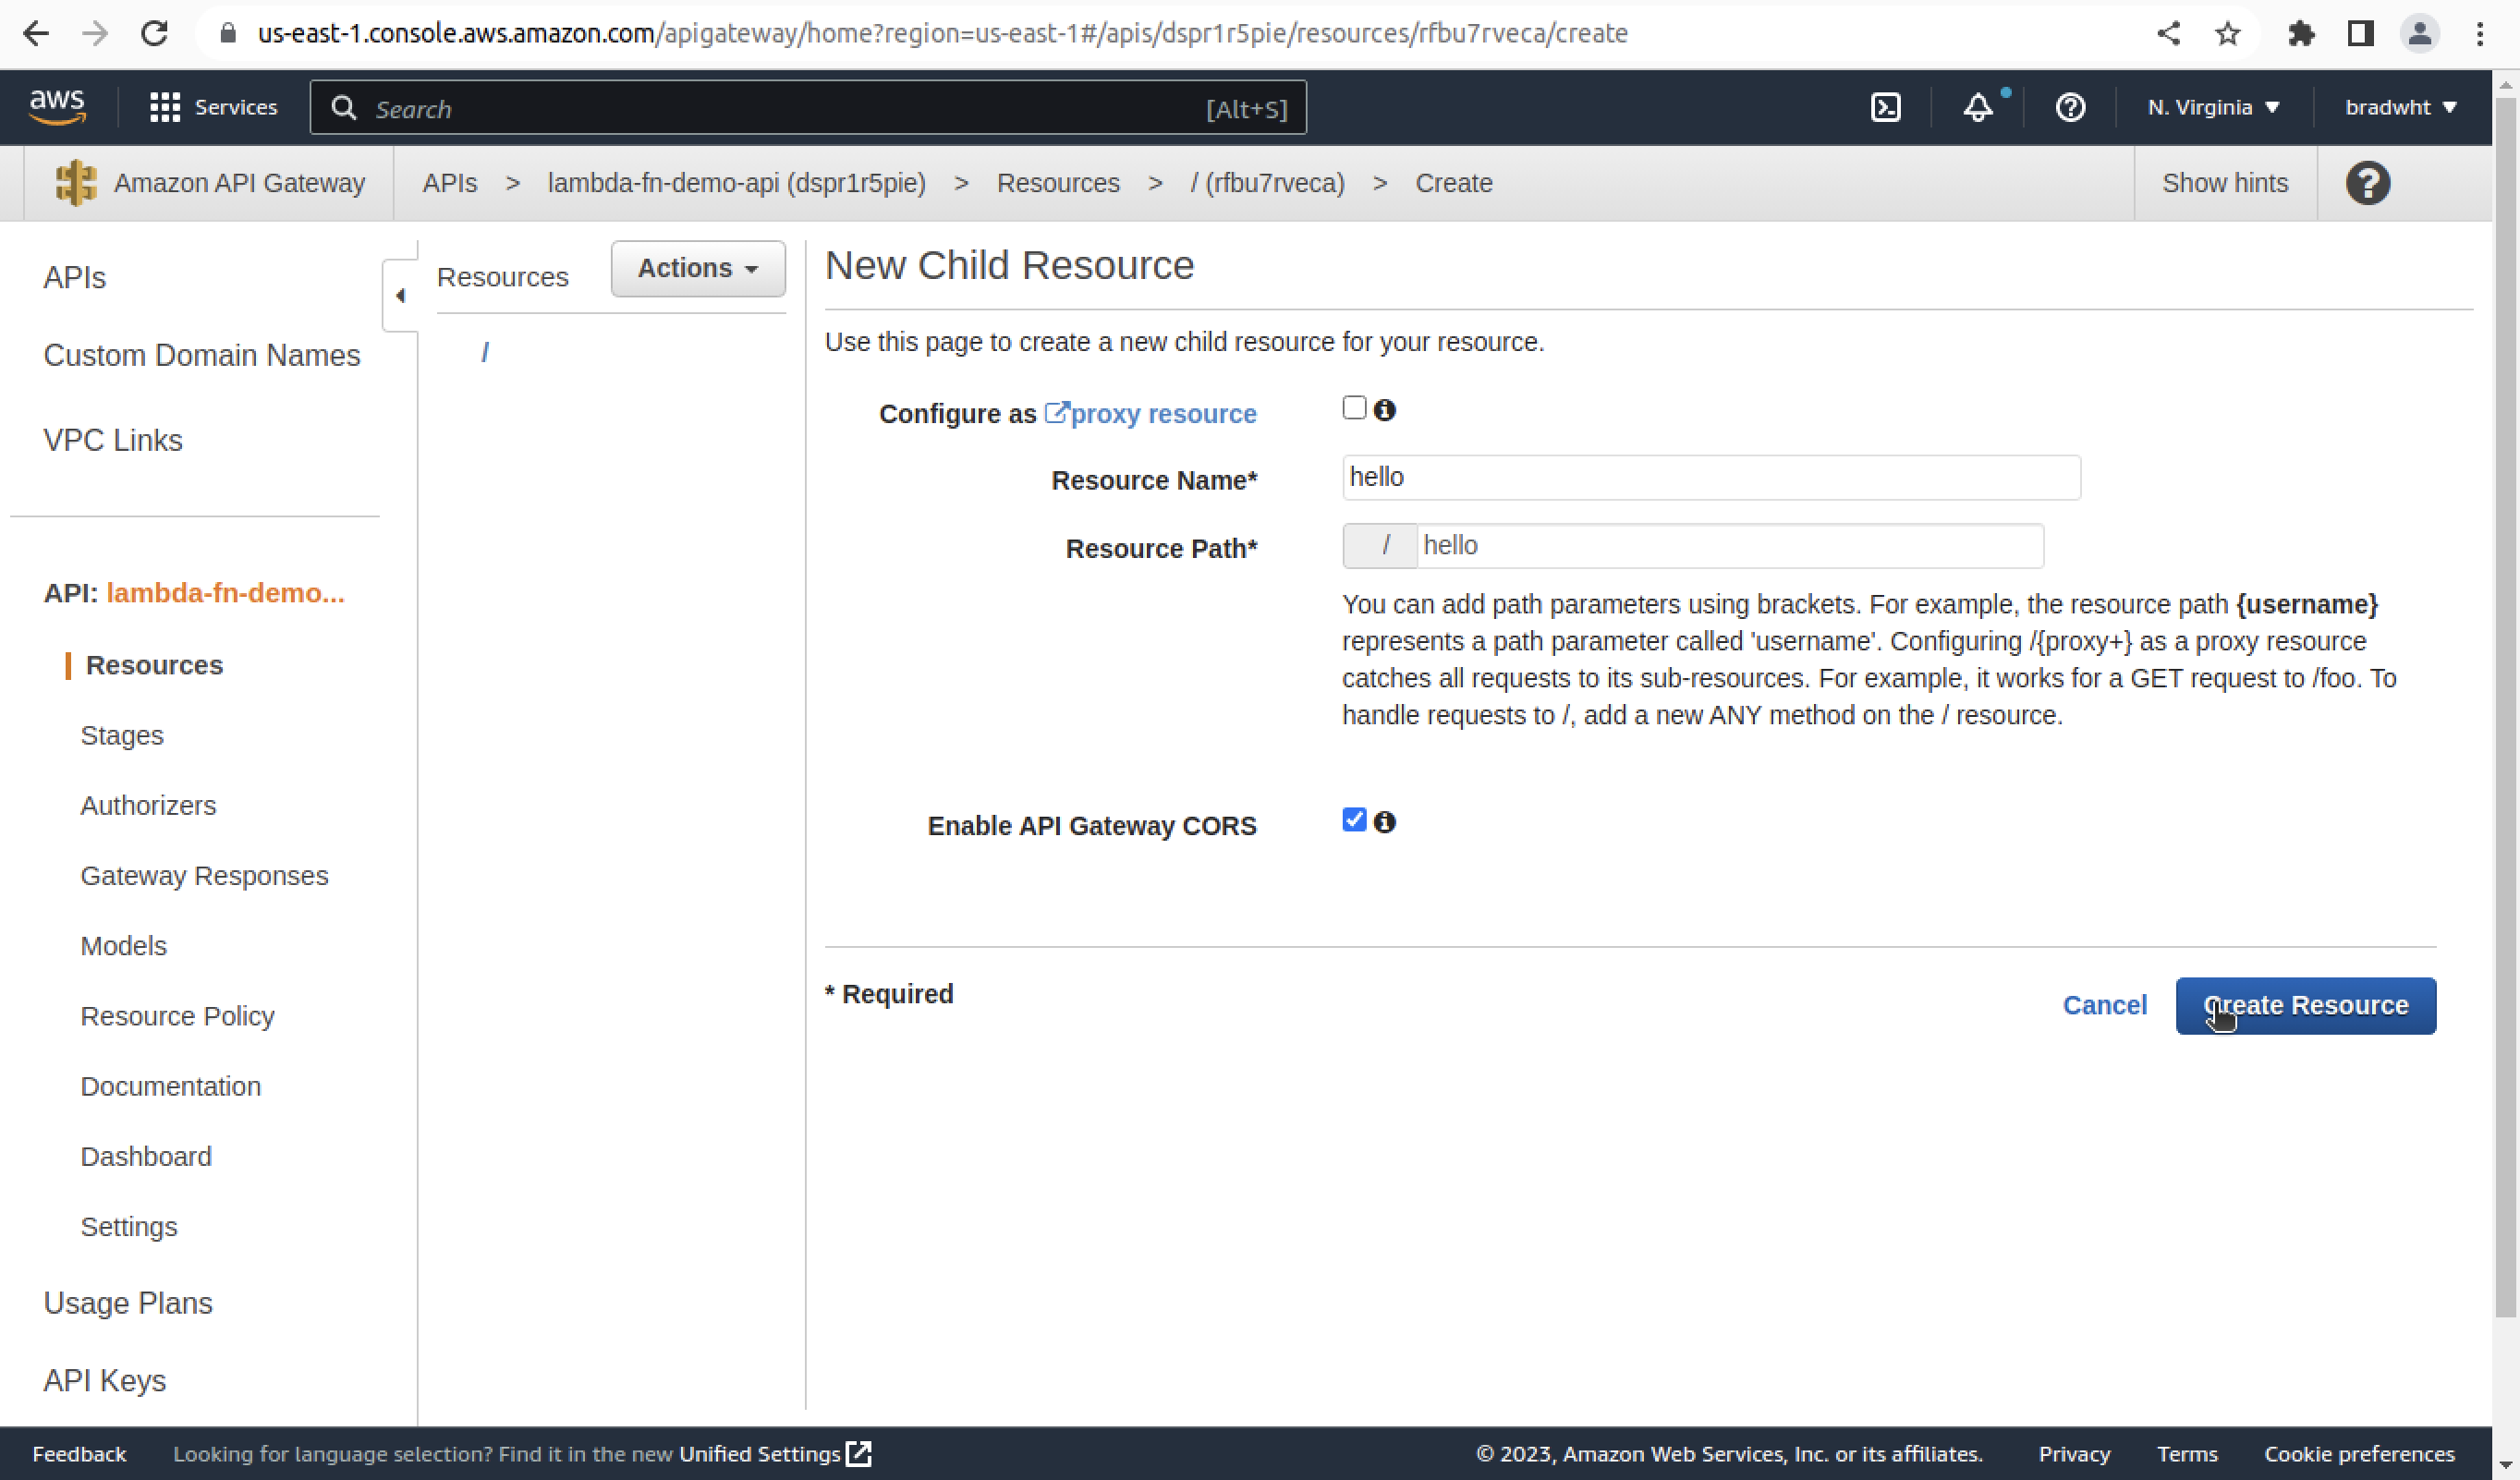Open the browser extensions puzzle icon

[x=2301, y=33]
